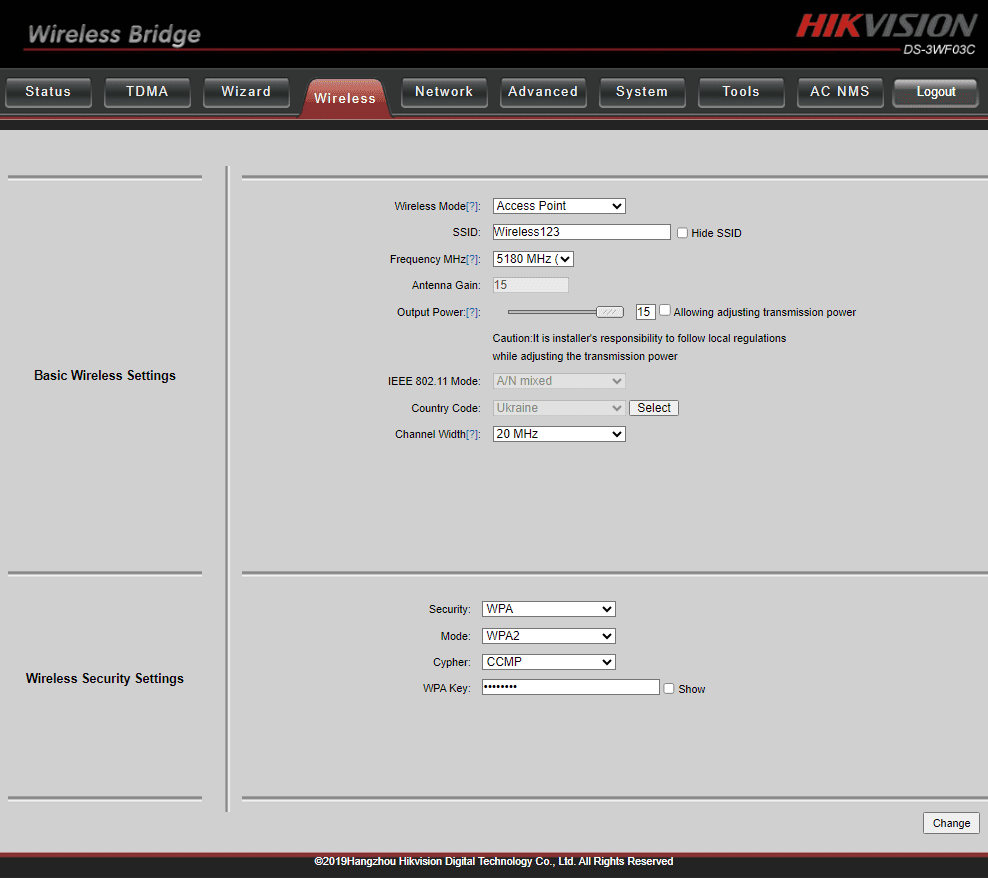
Task: Open the Channel Width dropdown
Action: coord(559,434)
